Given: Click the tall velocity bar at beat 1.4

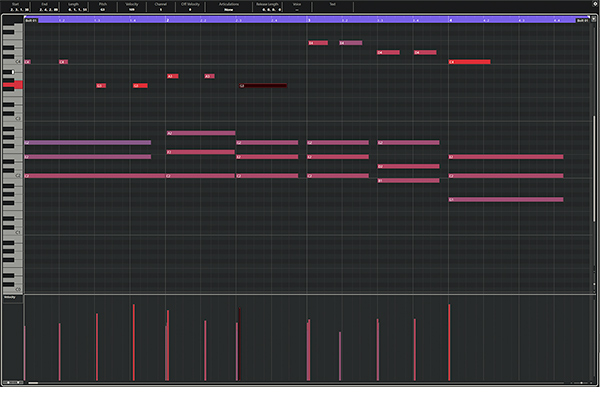Looking at the screenshot, I should coord(134,342).
